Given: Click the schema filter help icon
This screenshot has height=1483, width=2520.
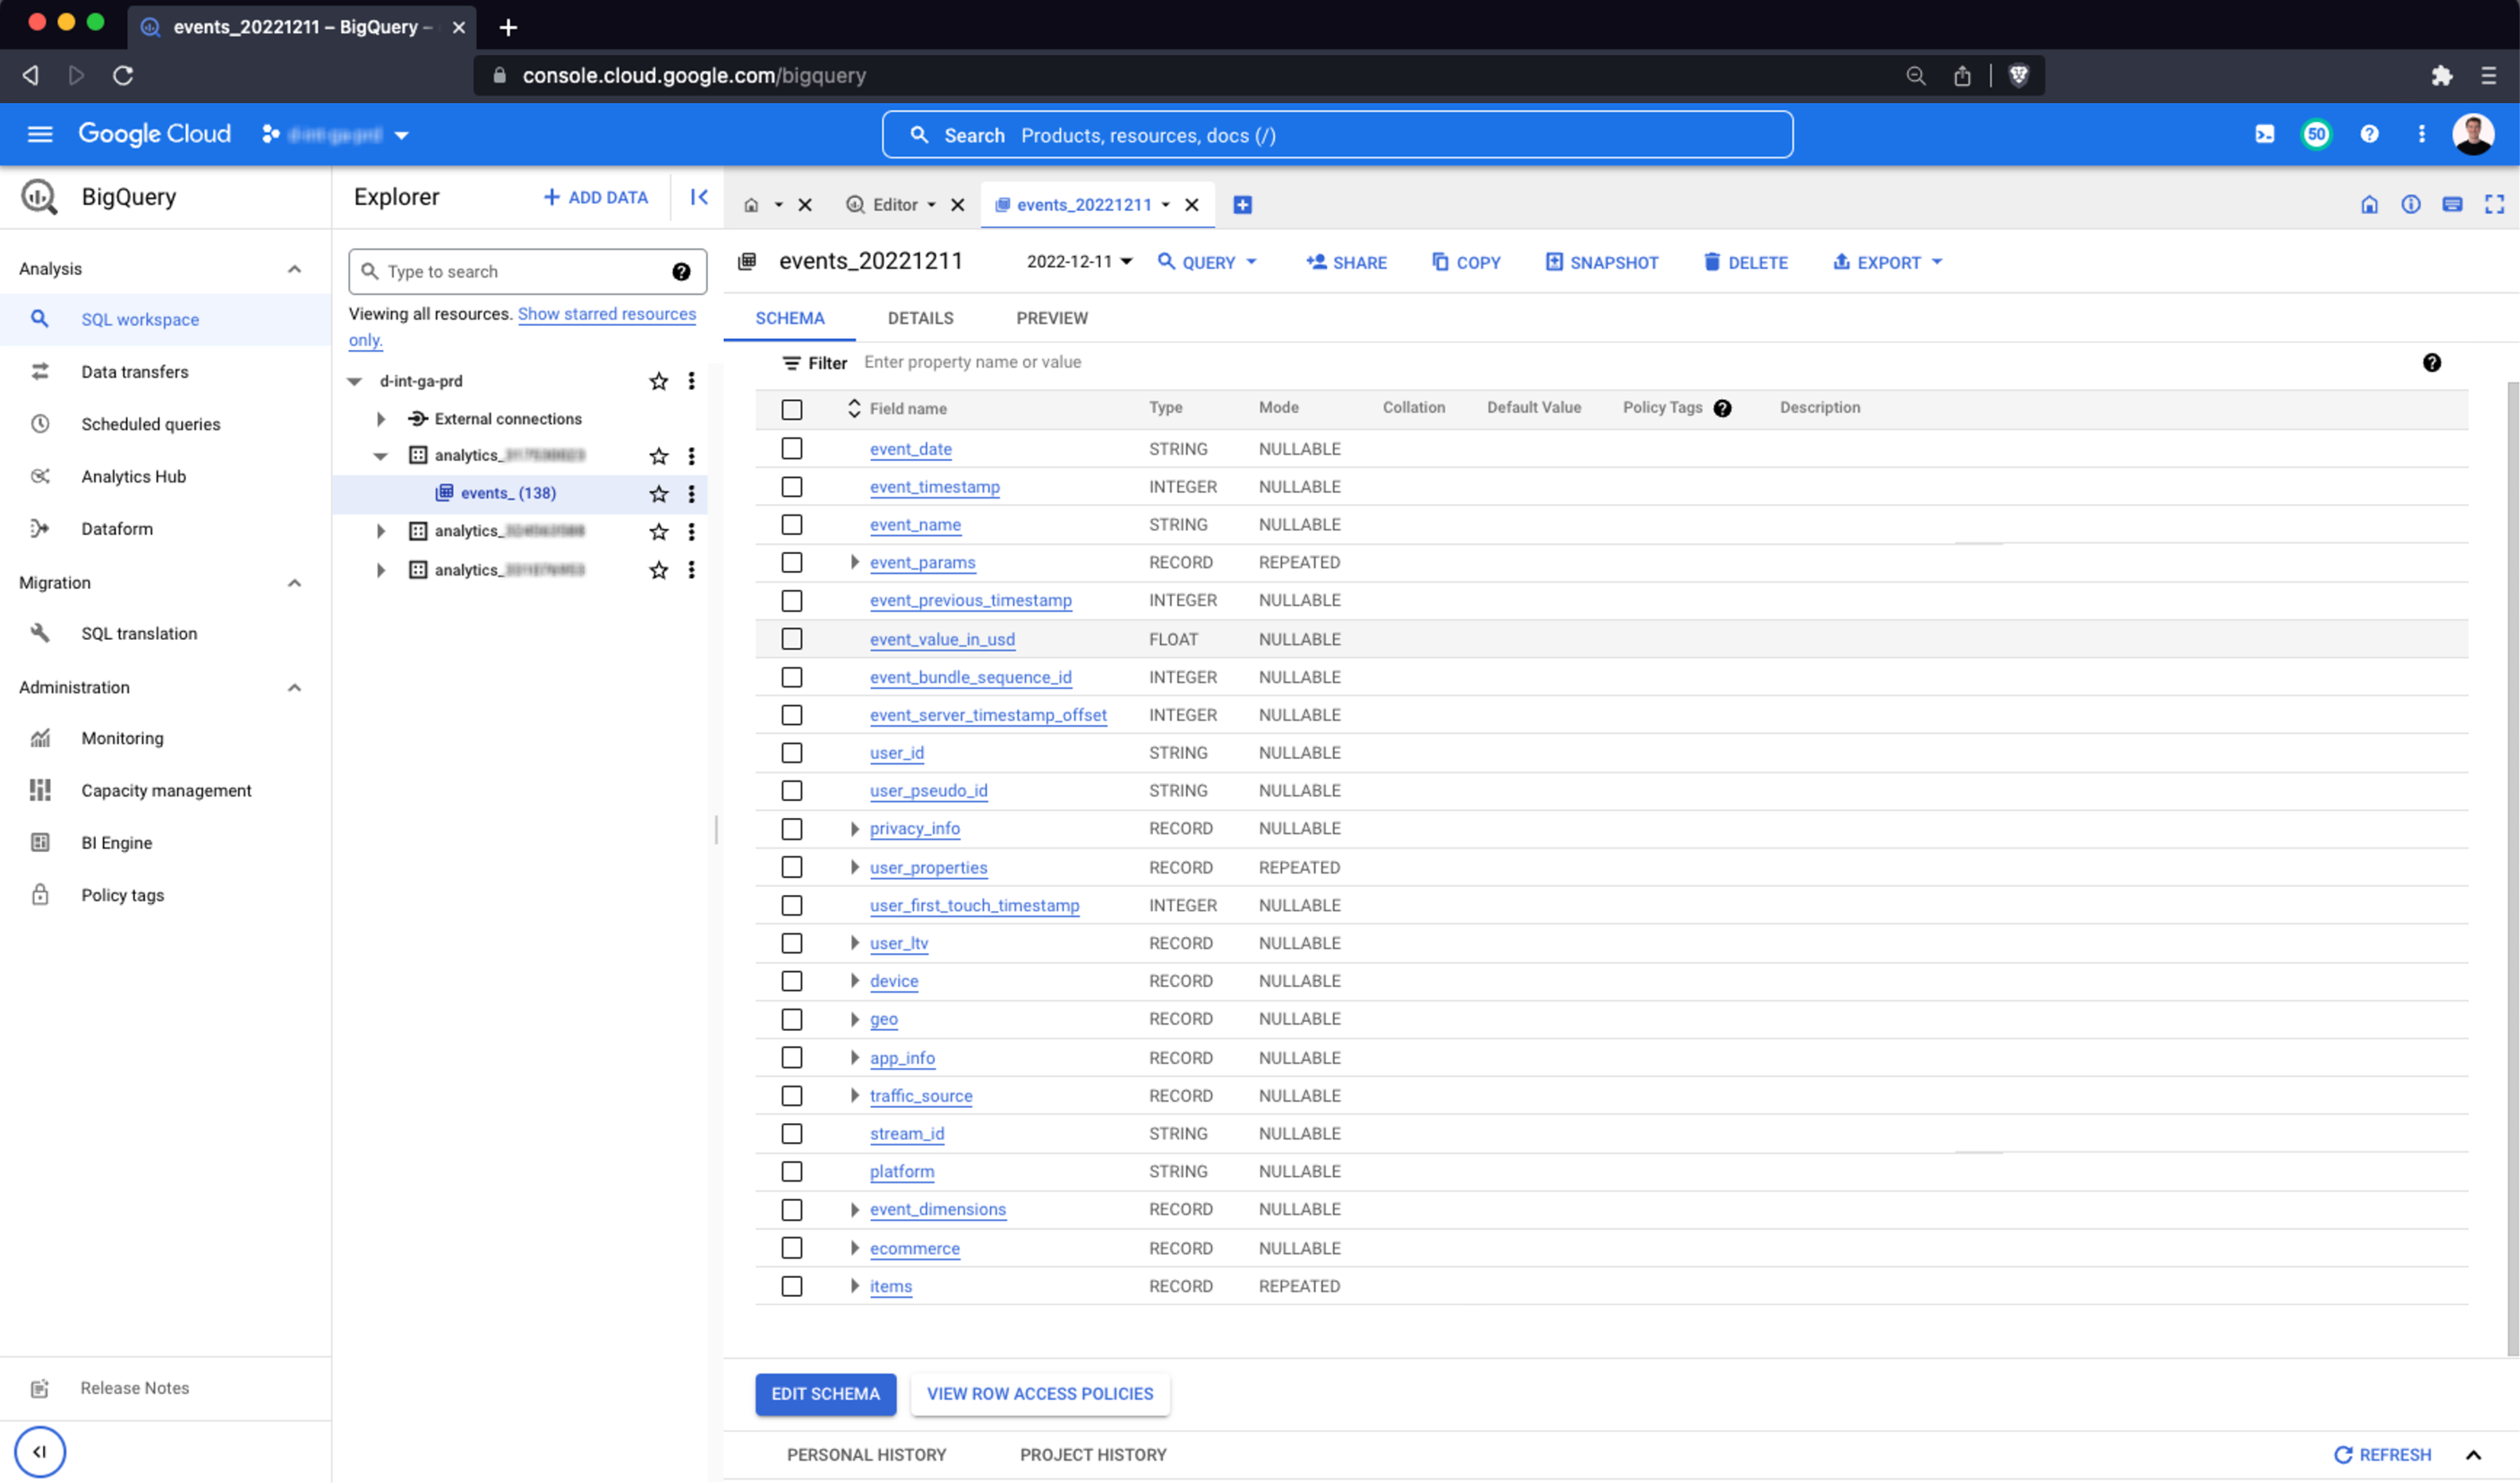Looking at the screenshot, I should tap(2432, 363).
